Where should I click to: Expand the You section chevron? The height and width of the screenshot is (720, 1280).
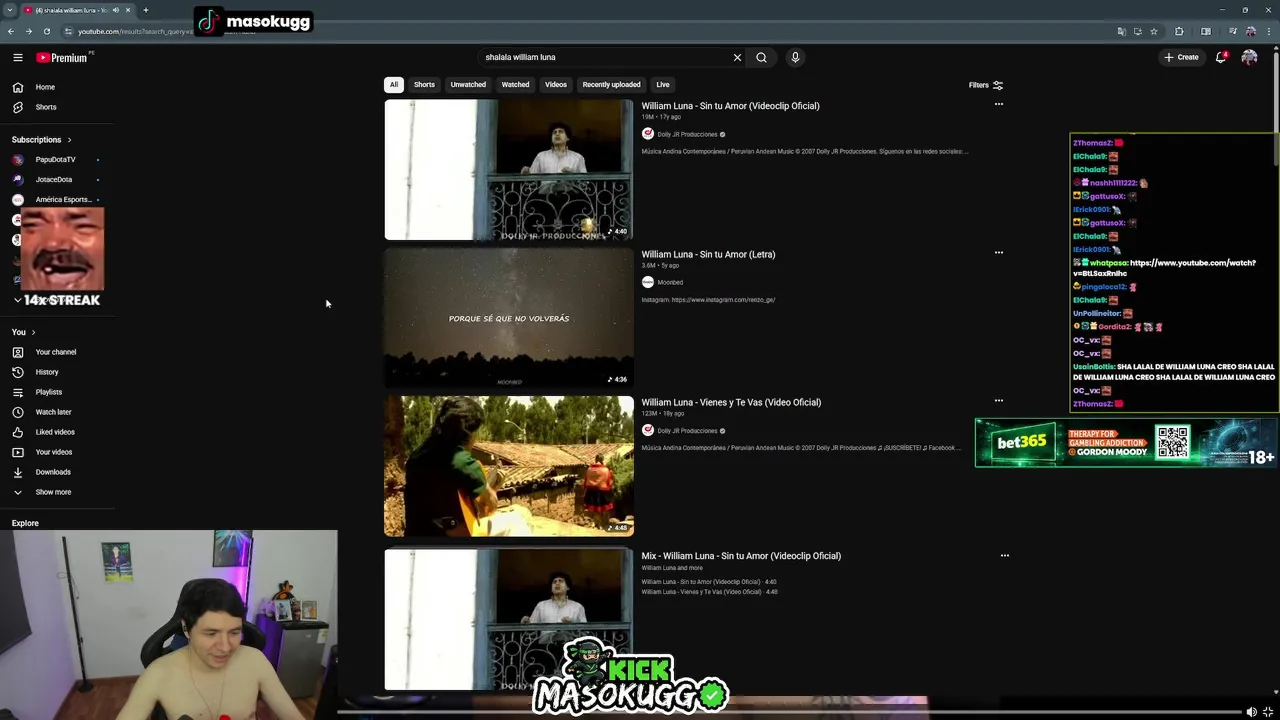click(33, 332)
